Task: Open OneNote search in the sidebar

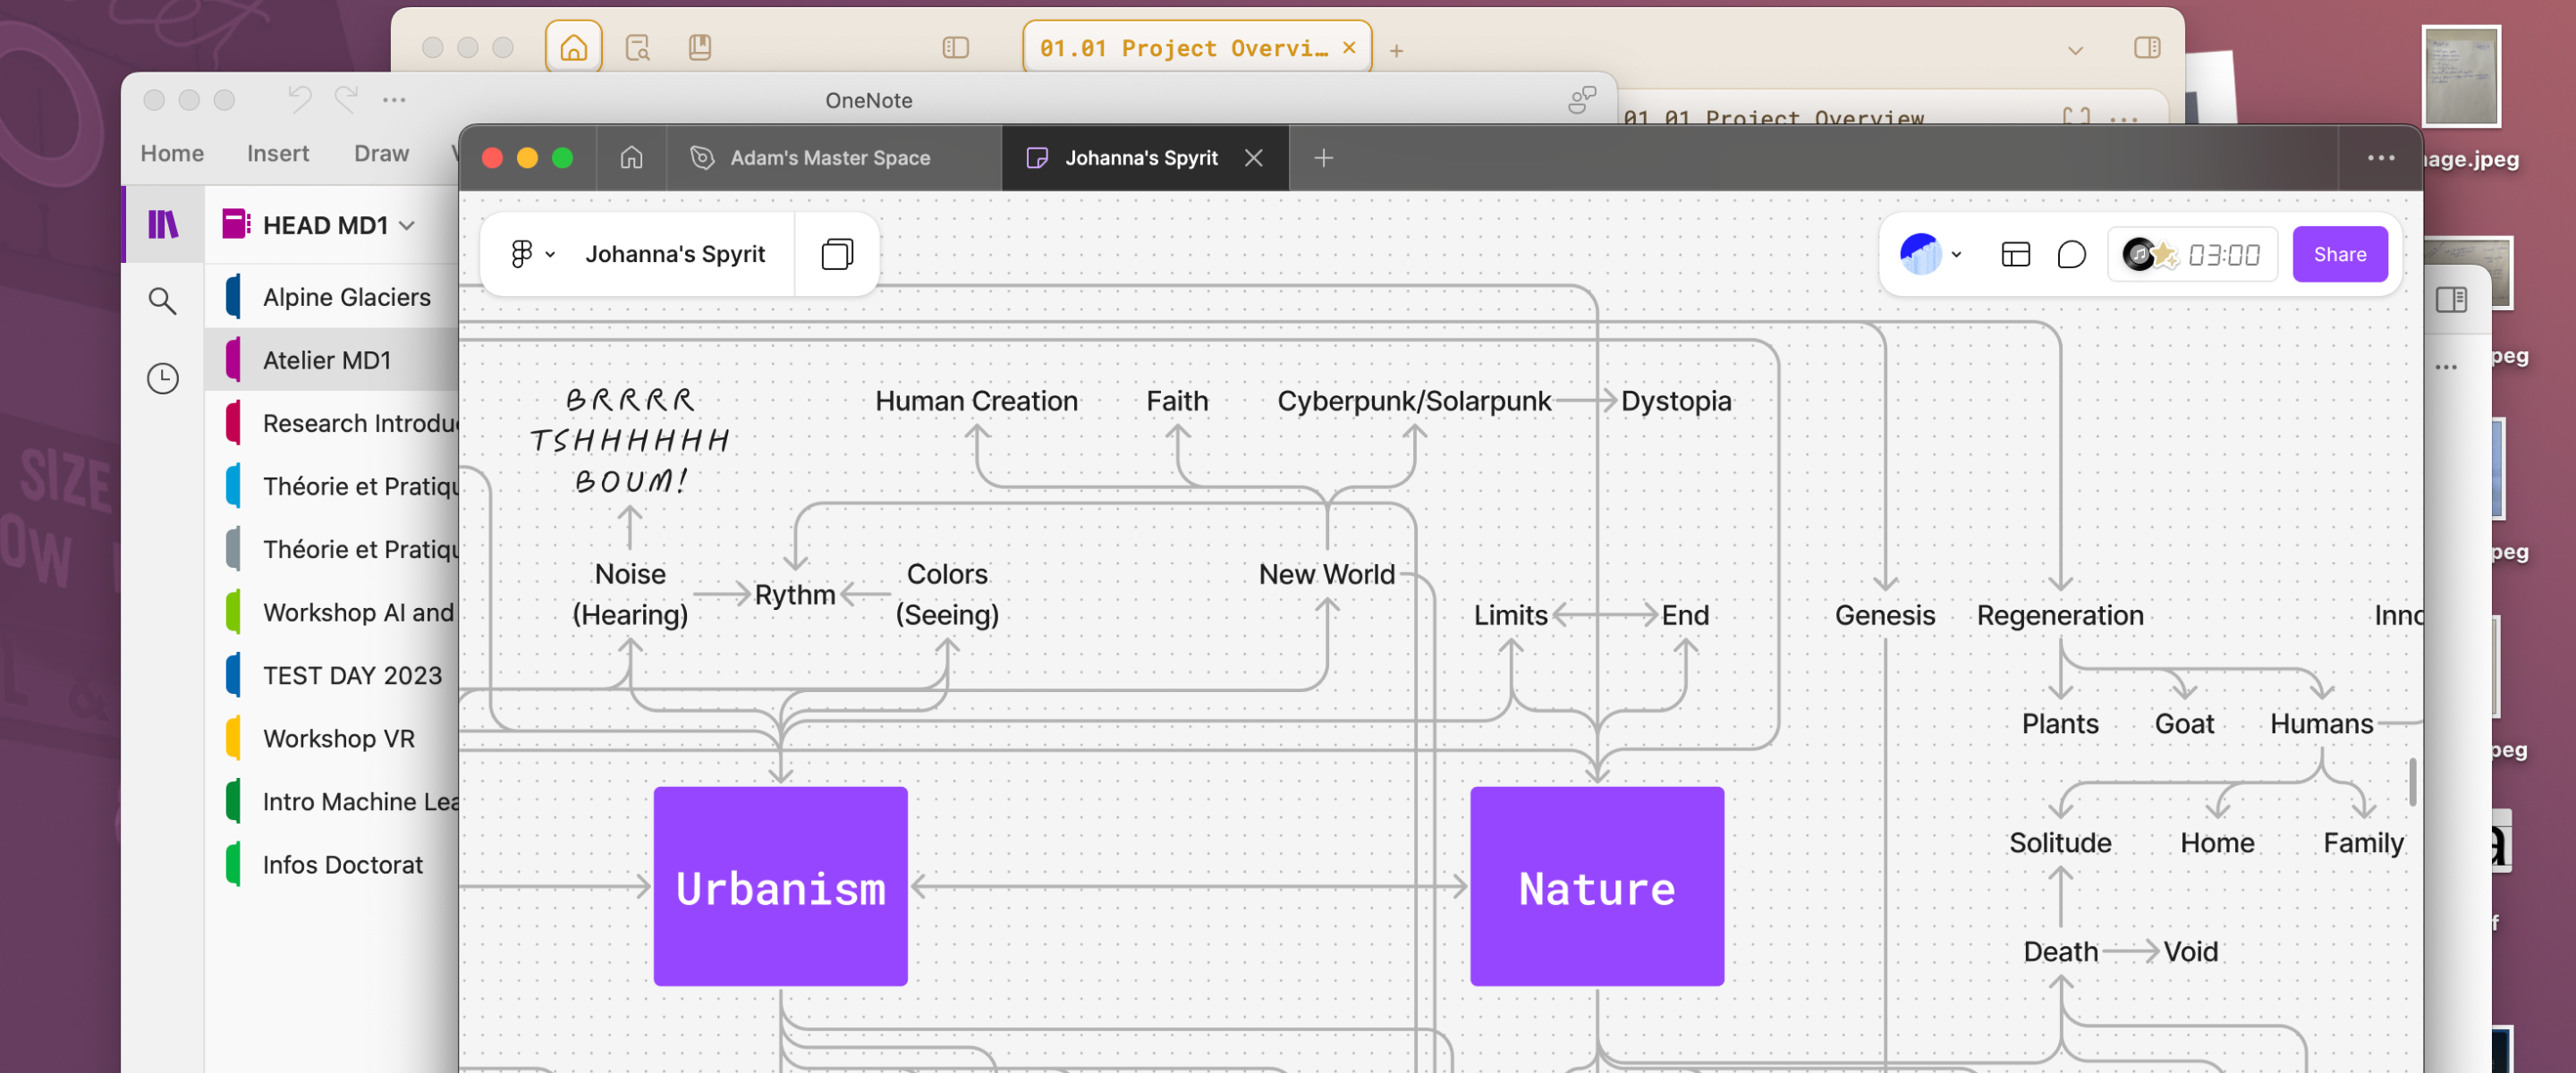Action: (162, 300)
